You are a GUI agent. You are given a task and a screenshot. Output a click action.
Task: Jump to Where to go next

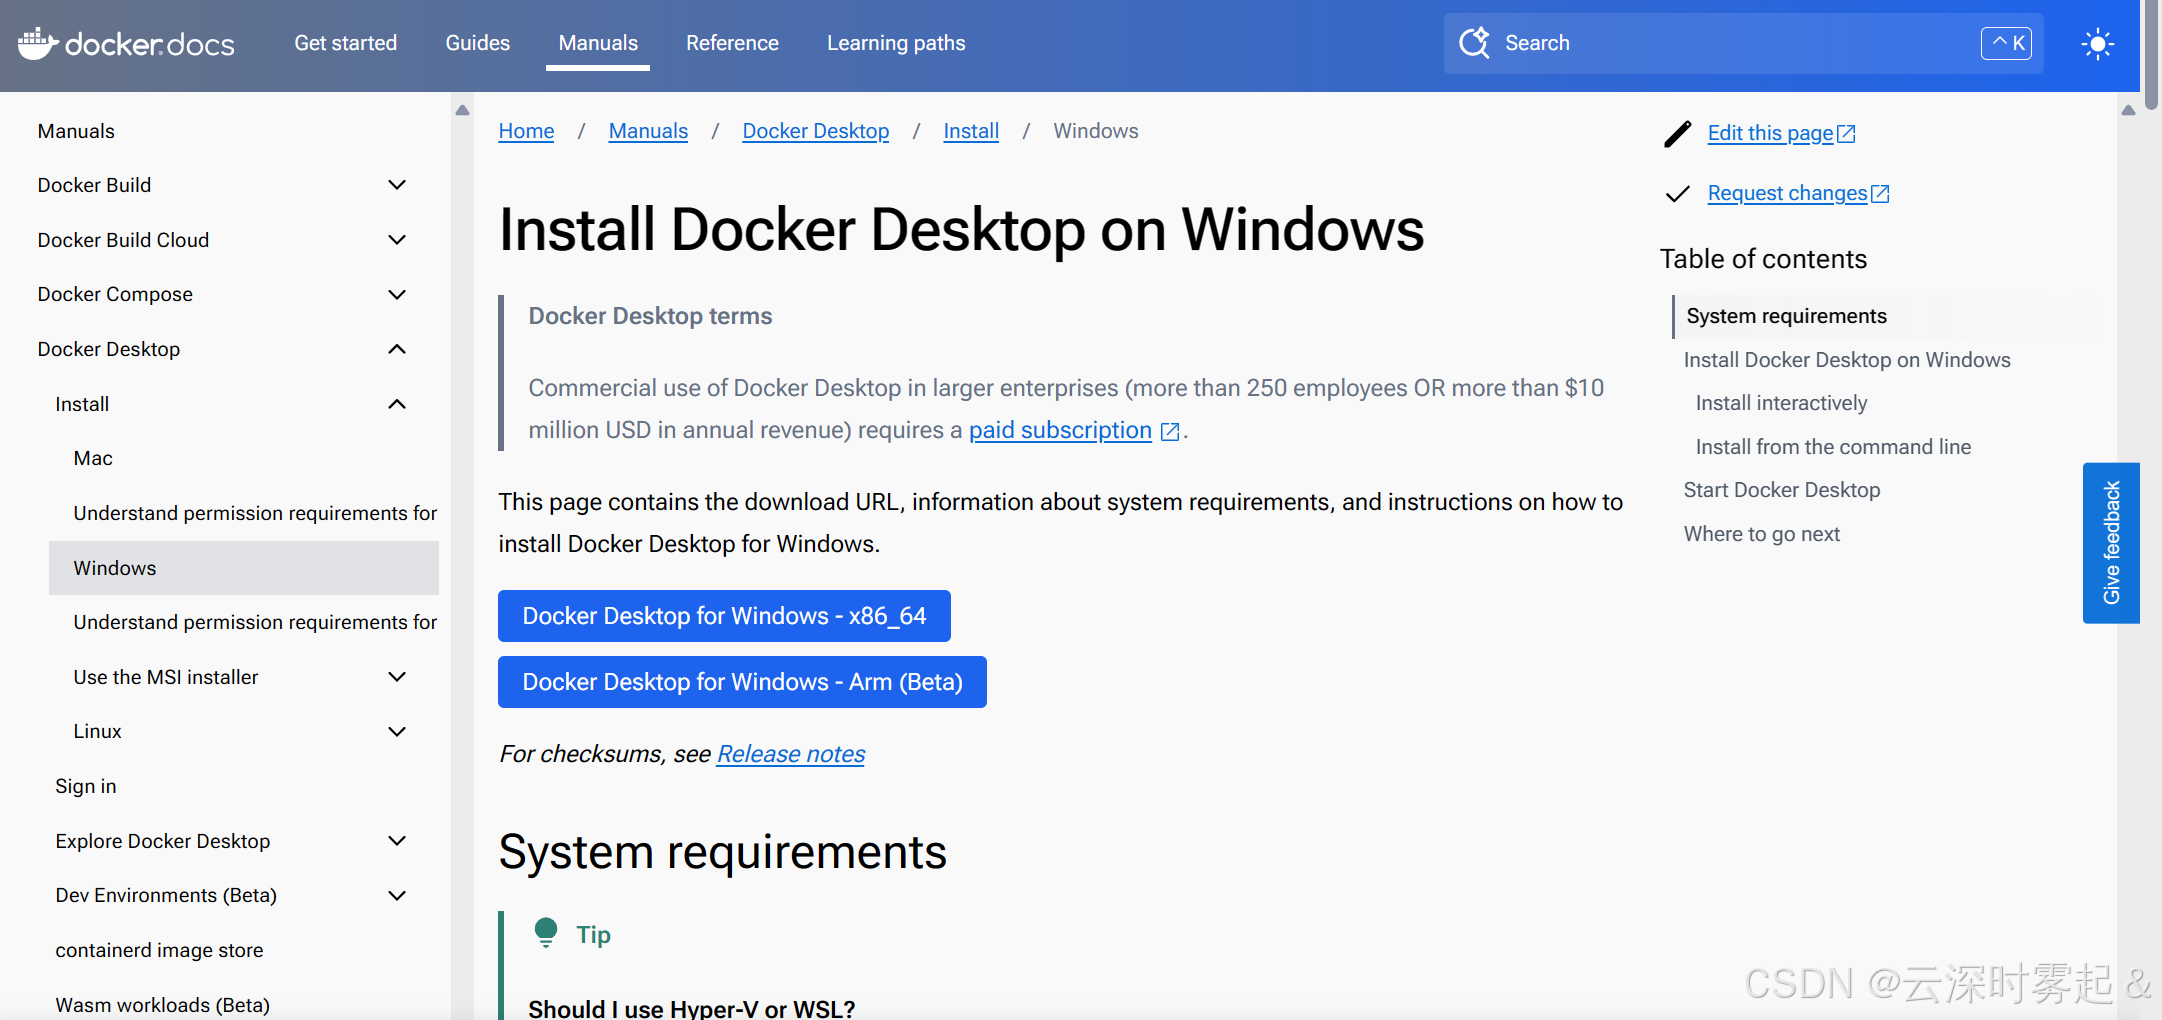click(1762, 534)
